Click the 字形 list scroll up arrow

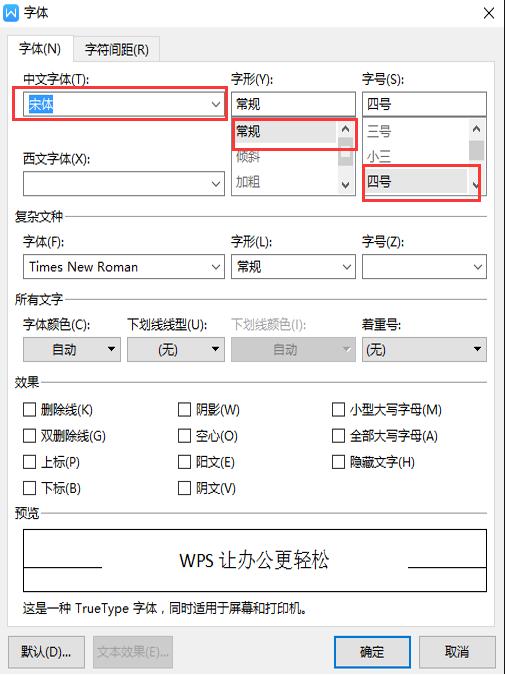345,128
